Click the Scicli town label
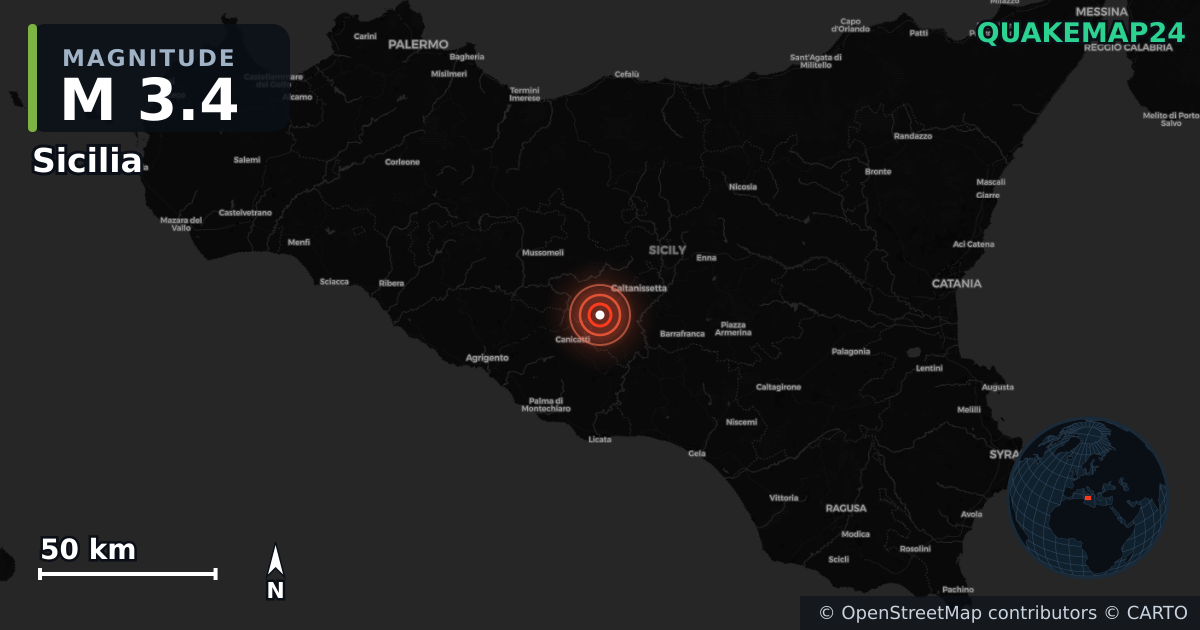 [x=839, y=559]
